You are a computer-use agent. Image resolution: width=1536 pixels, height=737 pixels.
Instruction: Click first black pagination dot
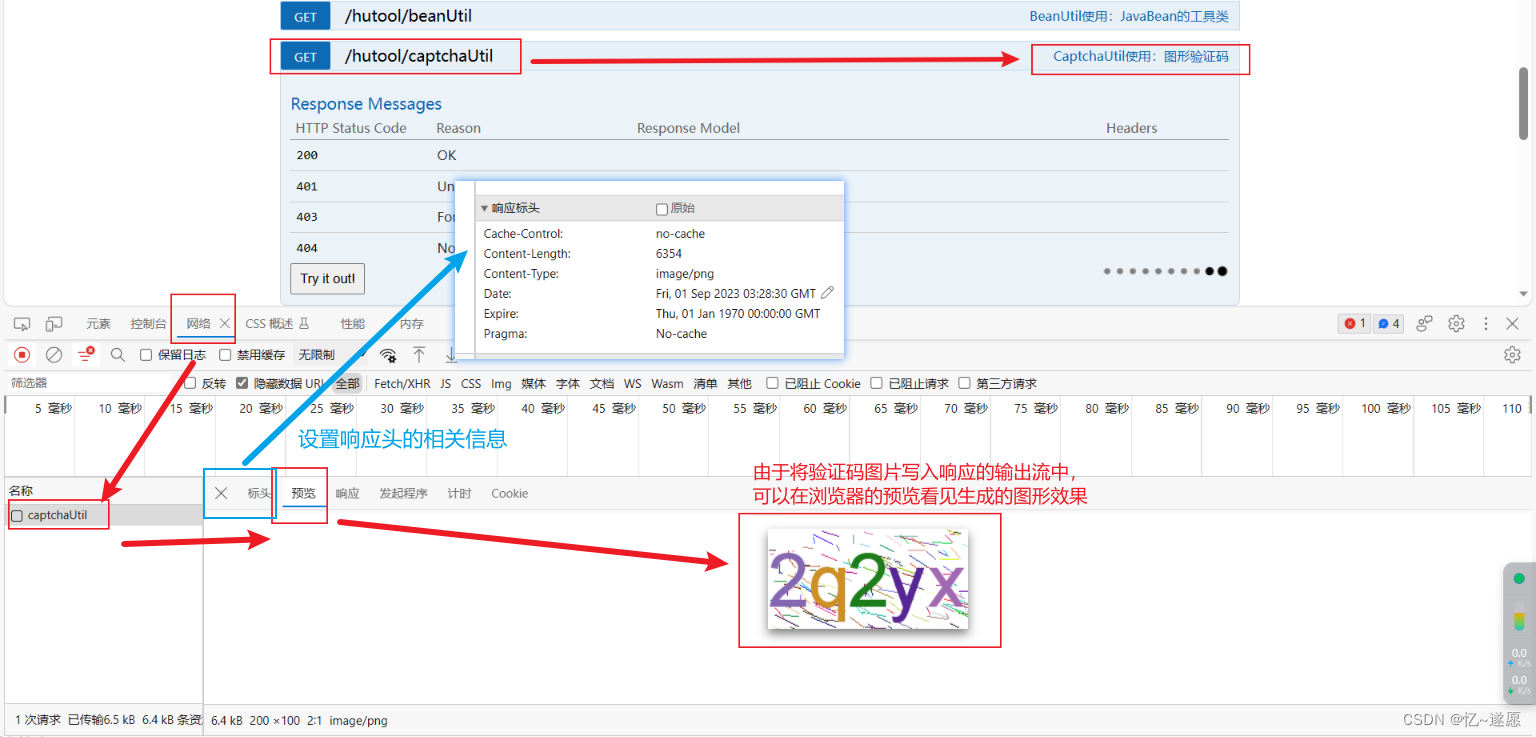(1210, 271)
